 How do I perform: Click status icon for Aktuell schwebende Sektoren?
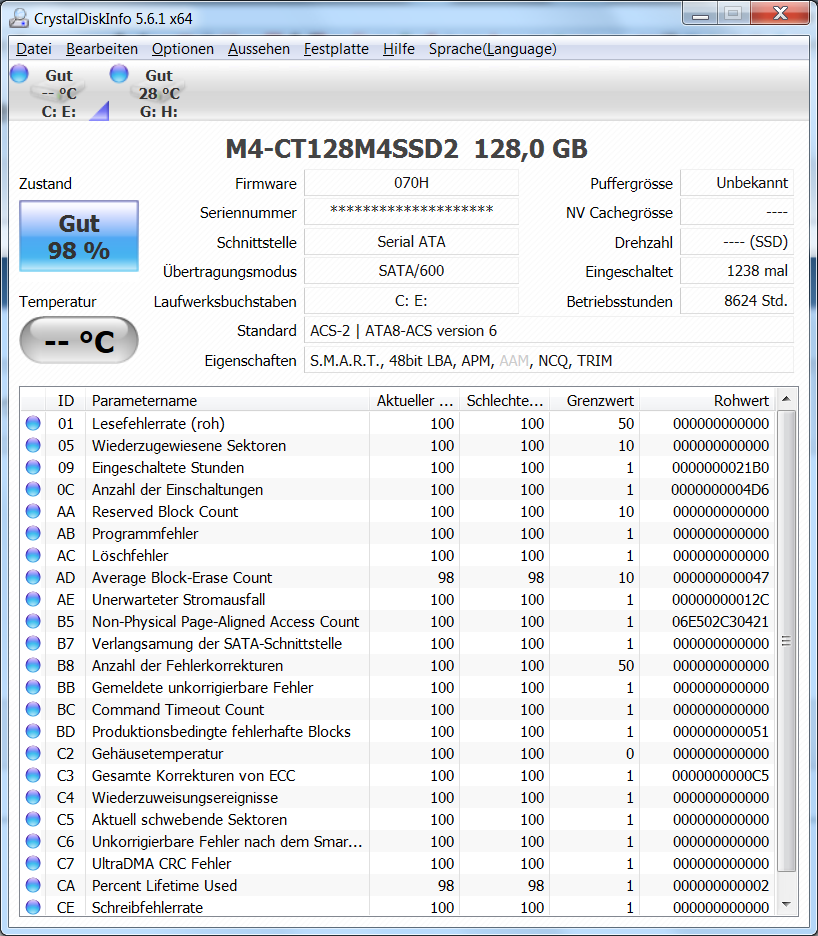tap(33, 820)
